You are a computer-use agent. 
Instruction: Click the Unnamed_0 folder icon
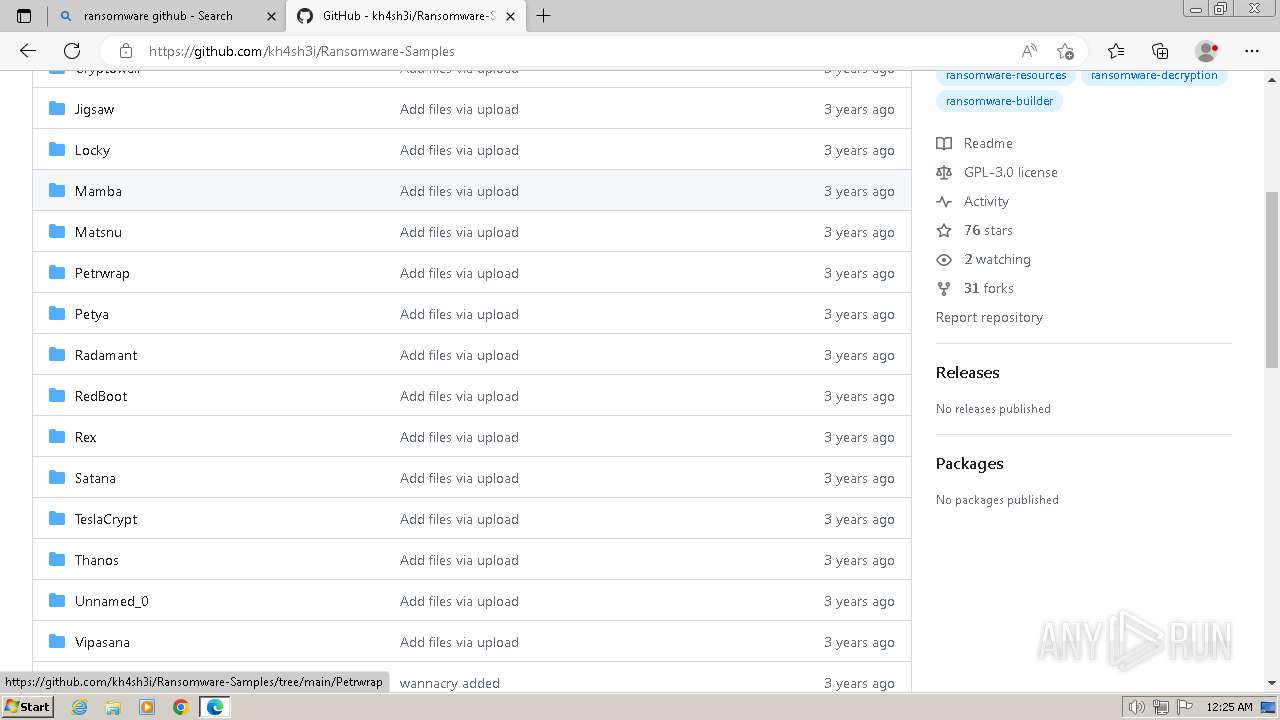(x=57, y=600)
